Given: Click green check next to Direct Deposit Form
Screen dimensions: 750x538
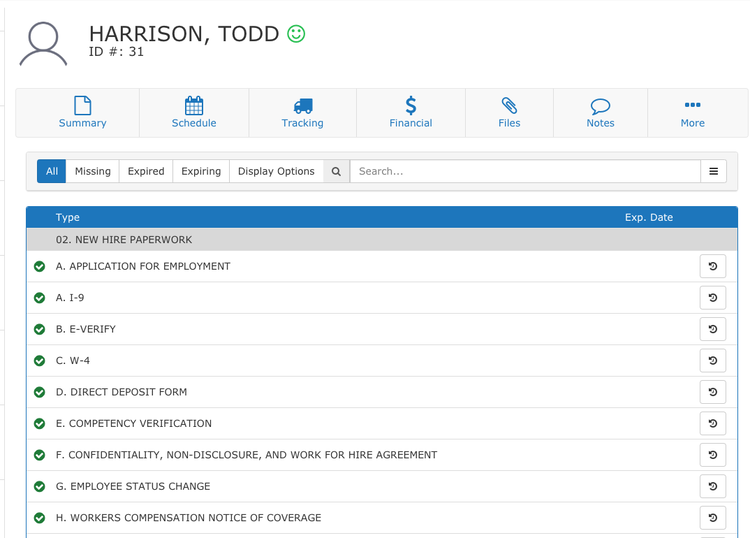Looking at the screenshot, I should click(40, 392).
